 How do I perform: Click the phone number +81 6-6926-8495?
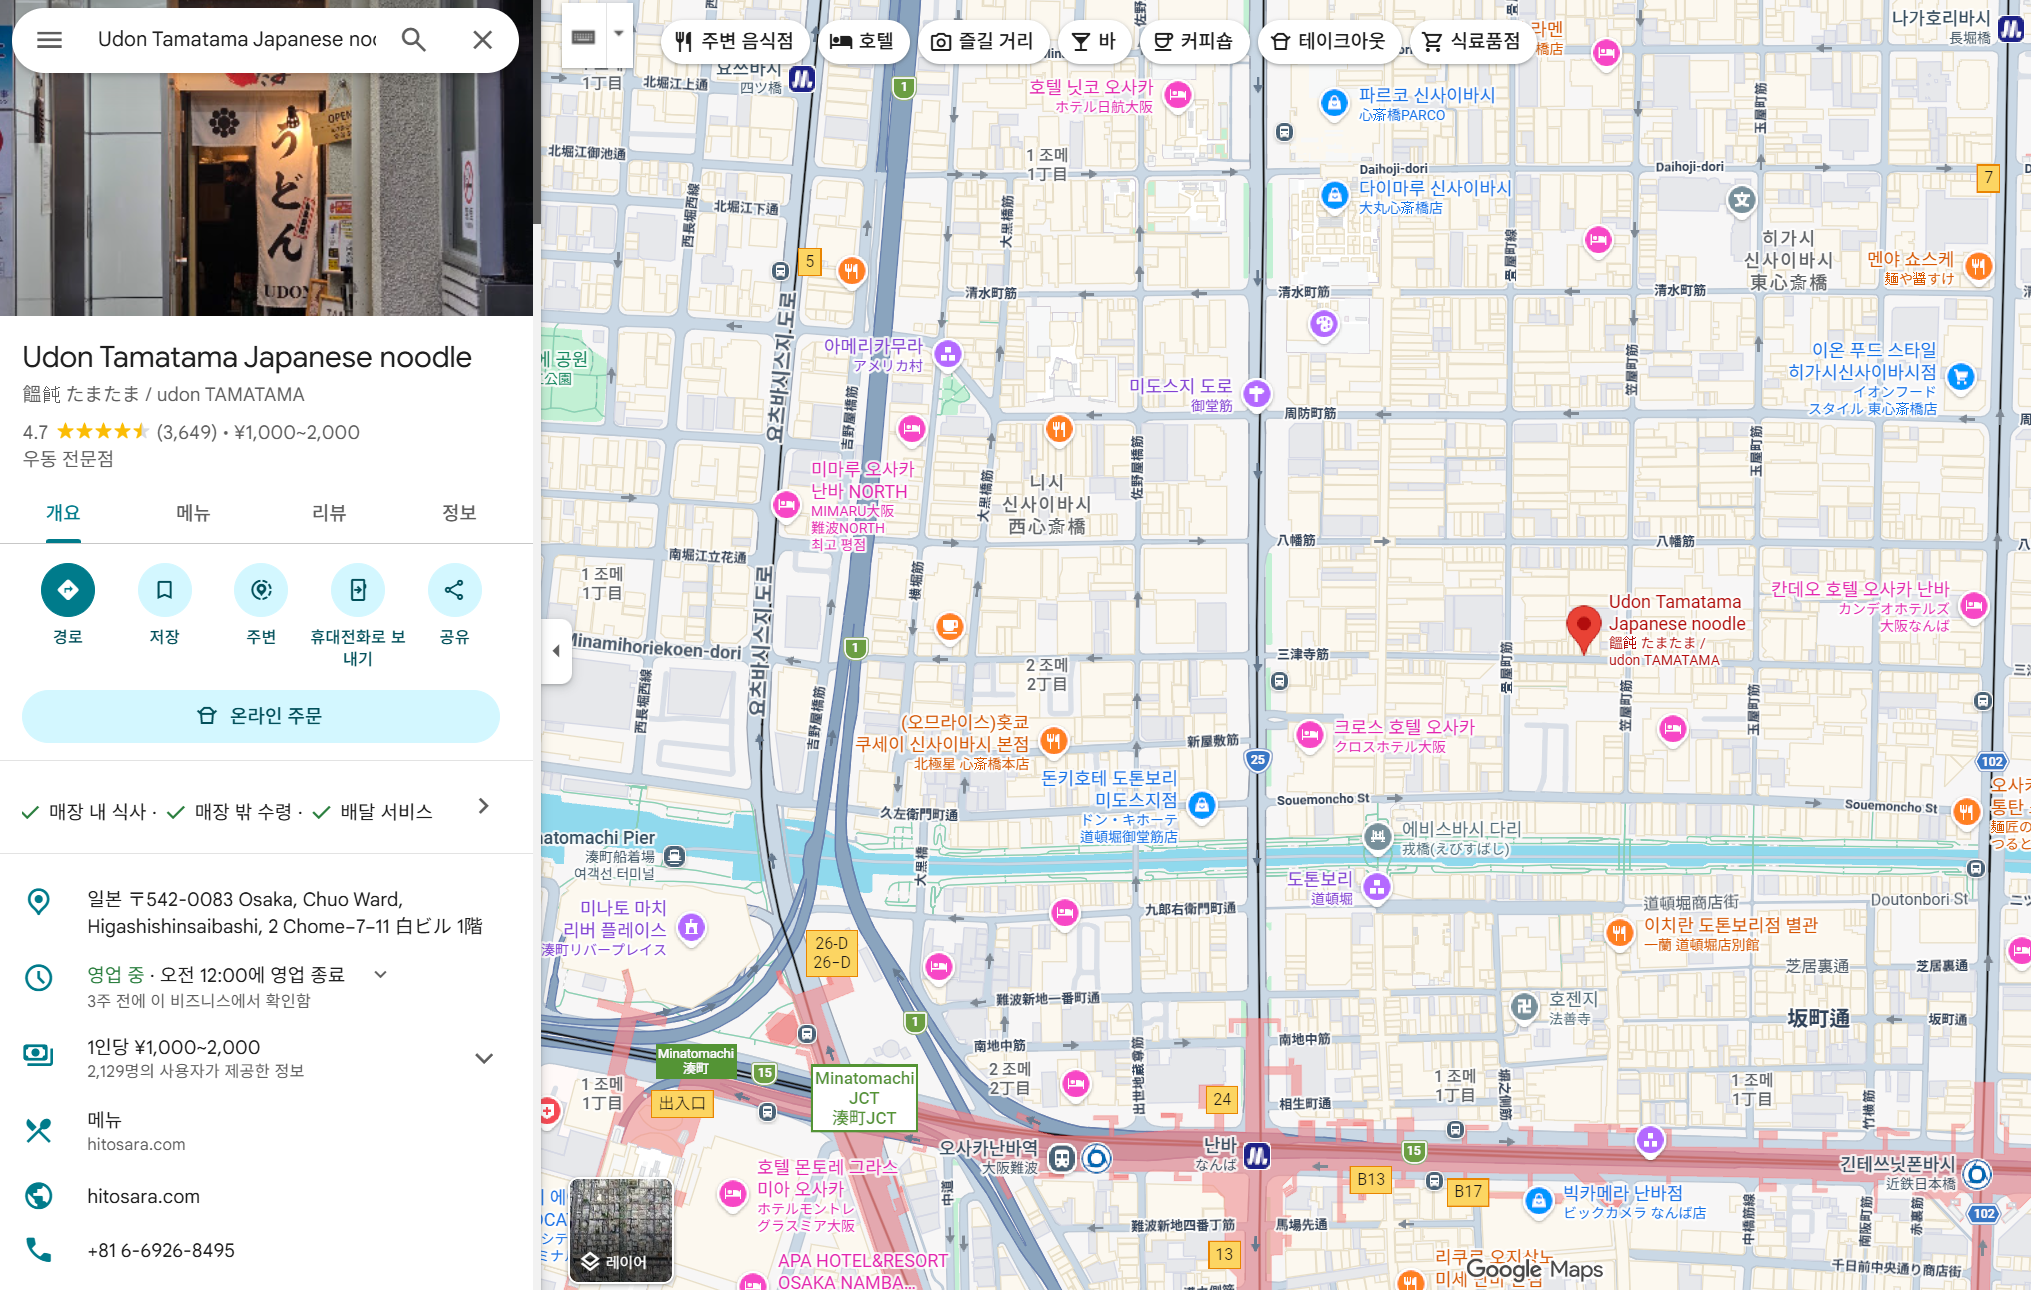click(161, 1251)
